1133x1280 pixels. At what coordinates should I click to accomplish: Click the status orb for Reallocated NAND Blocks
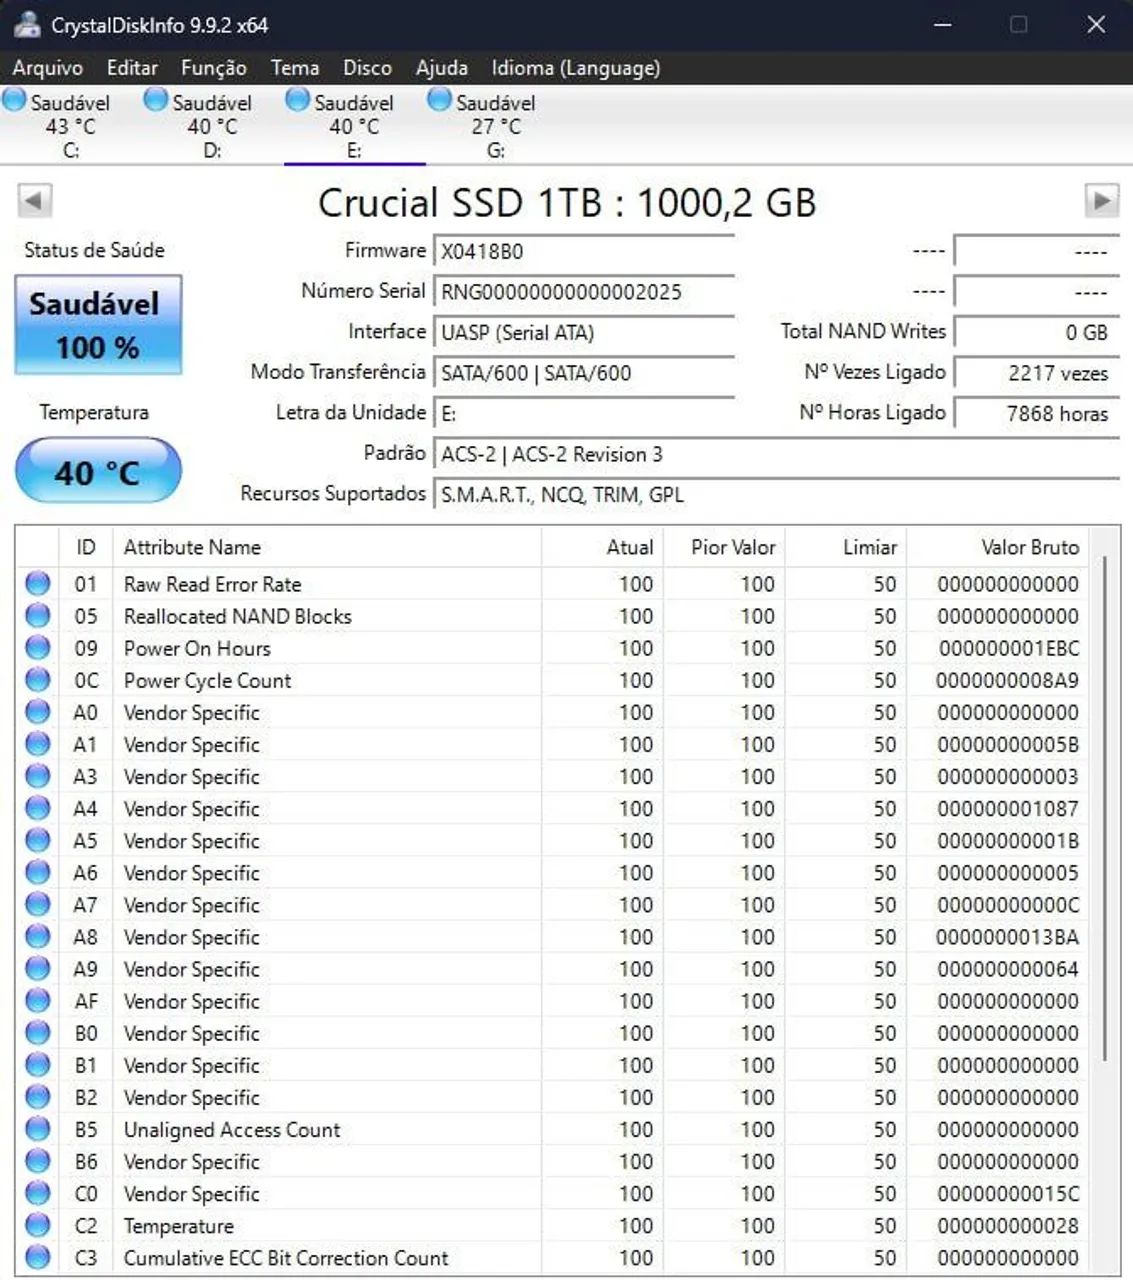38,615
